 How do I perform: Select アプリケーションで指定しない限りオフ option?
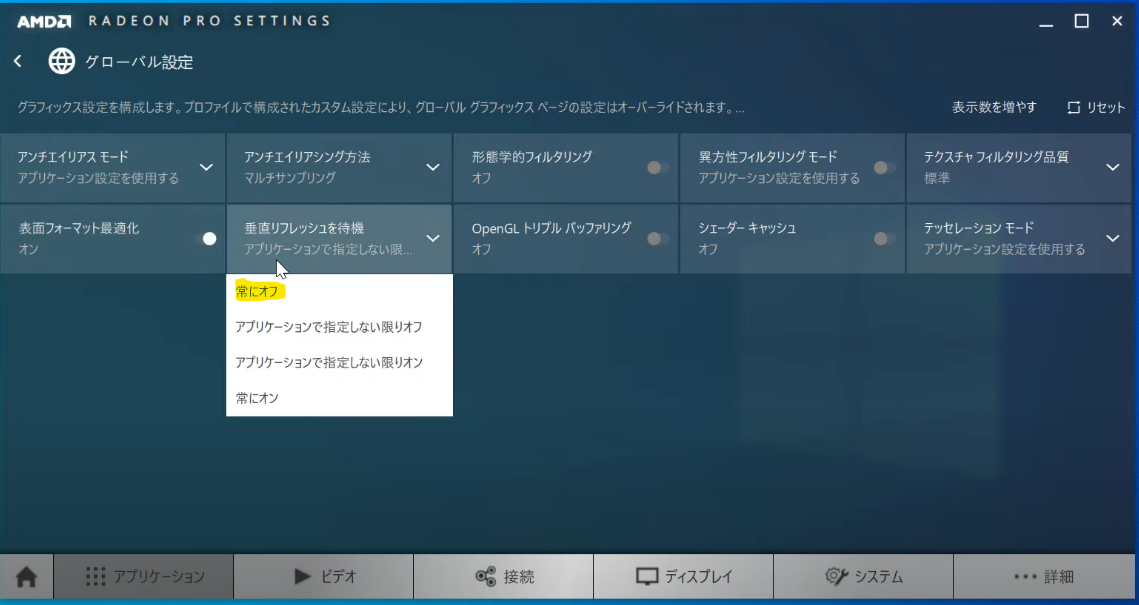click(x=339, y=327)
